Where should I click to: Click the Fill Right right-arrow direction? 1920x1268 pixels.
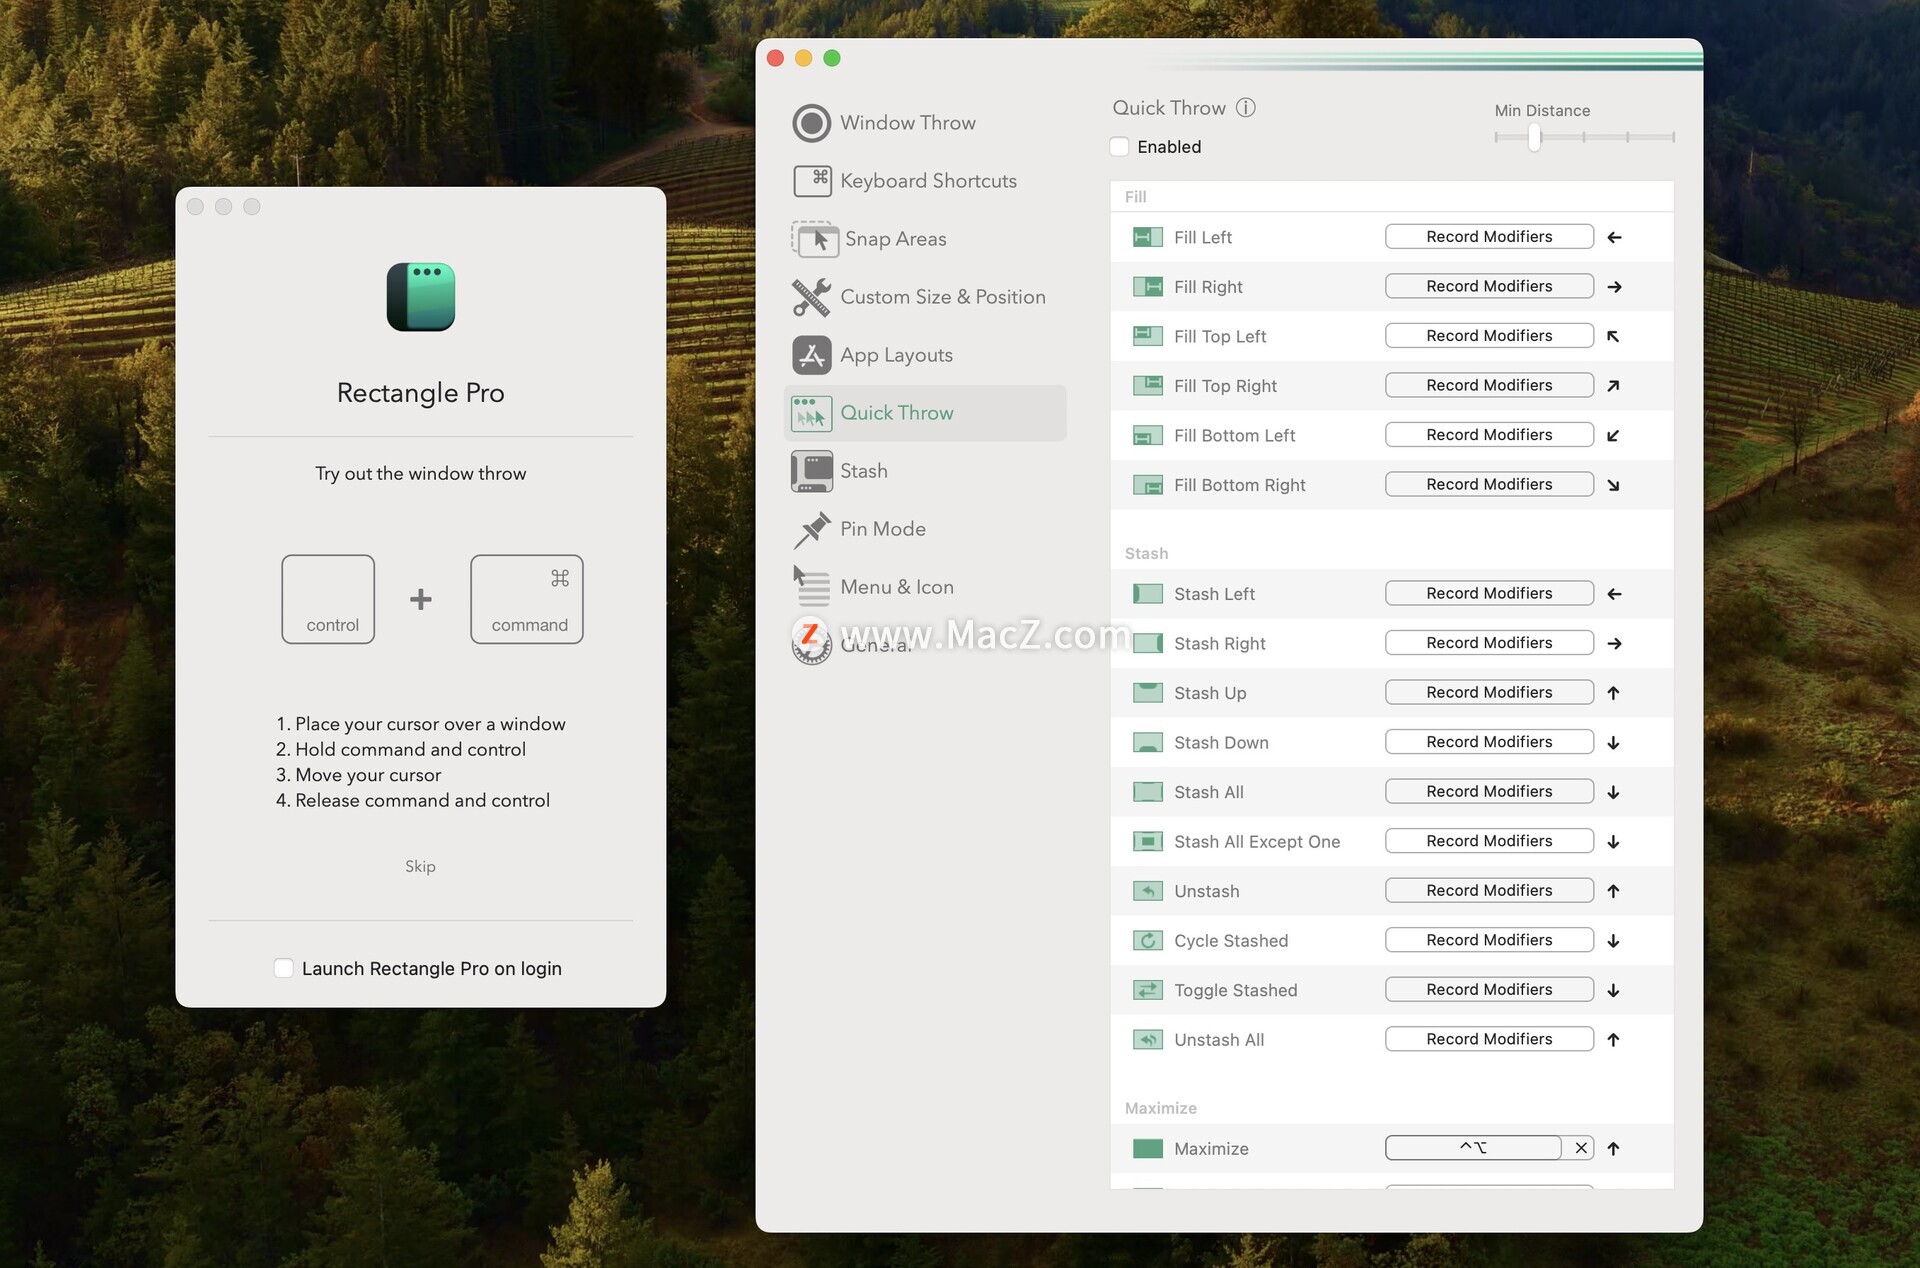1614,287
